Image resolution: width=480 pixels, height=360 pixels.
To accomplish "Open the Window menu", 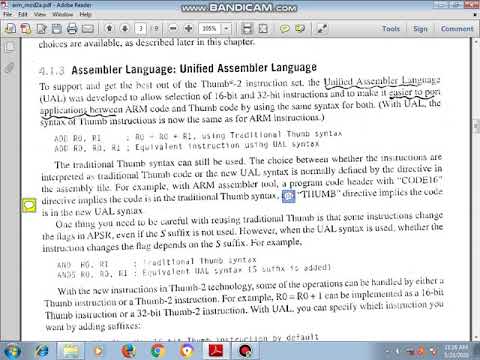I will [x=63, y=14].
